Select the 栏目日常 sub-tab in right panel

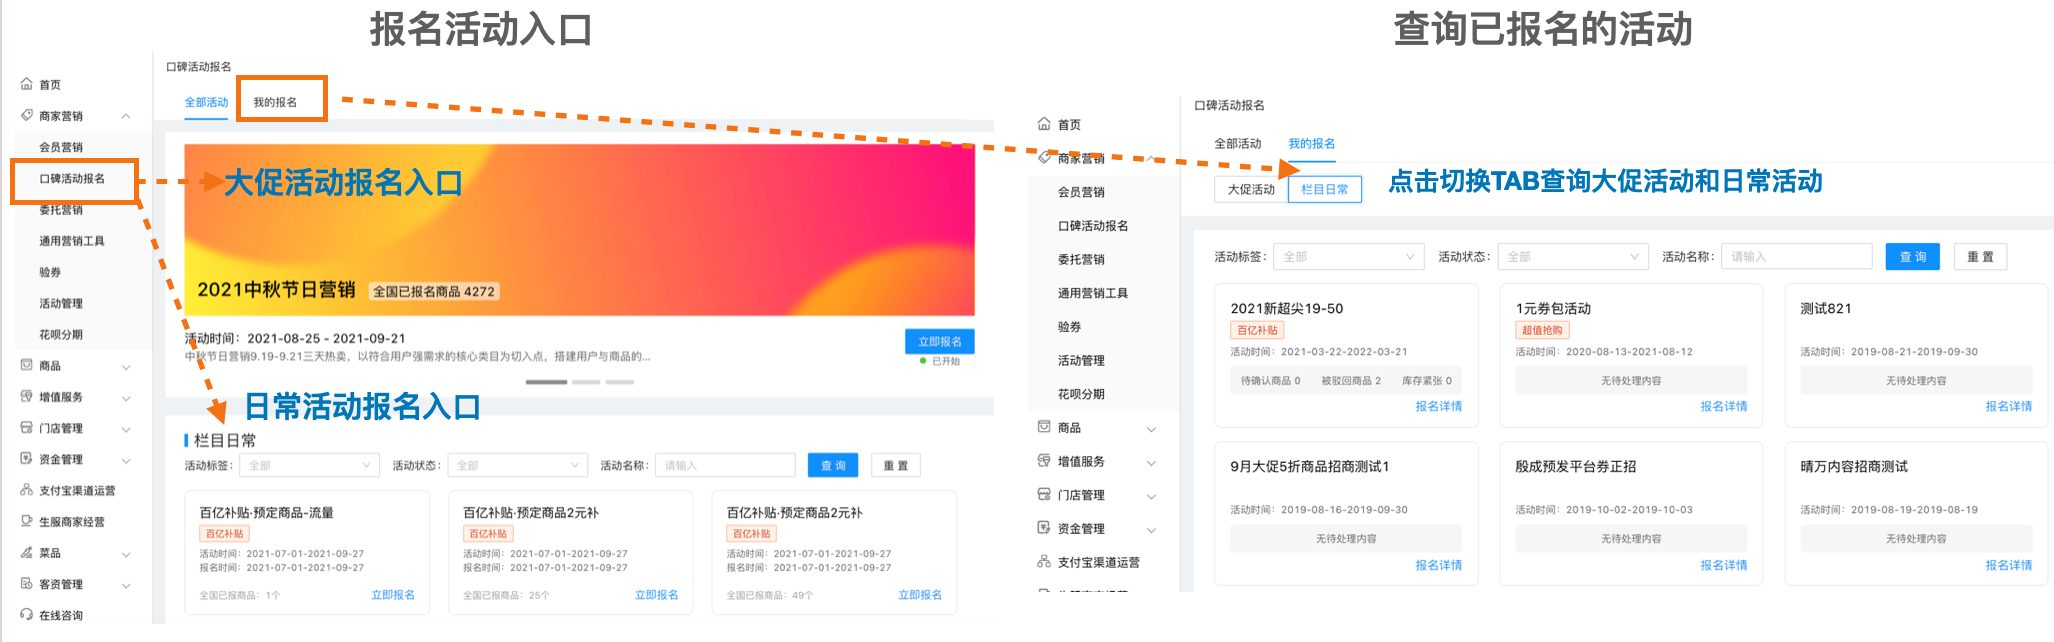(1325, 189)
